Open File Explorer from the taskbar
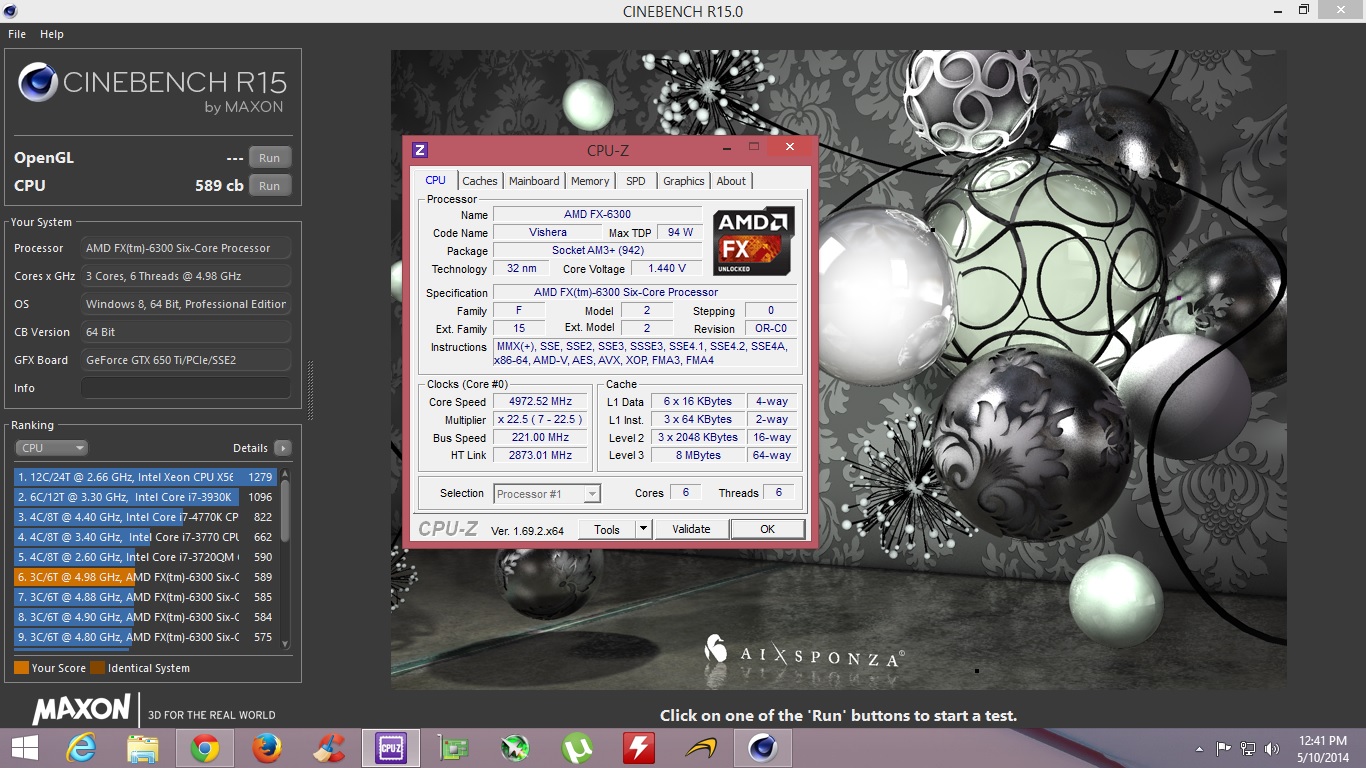The width and height of the screenshot is (1366, 768). click(143, 748)
